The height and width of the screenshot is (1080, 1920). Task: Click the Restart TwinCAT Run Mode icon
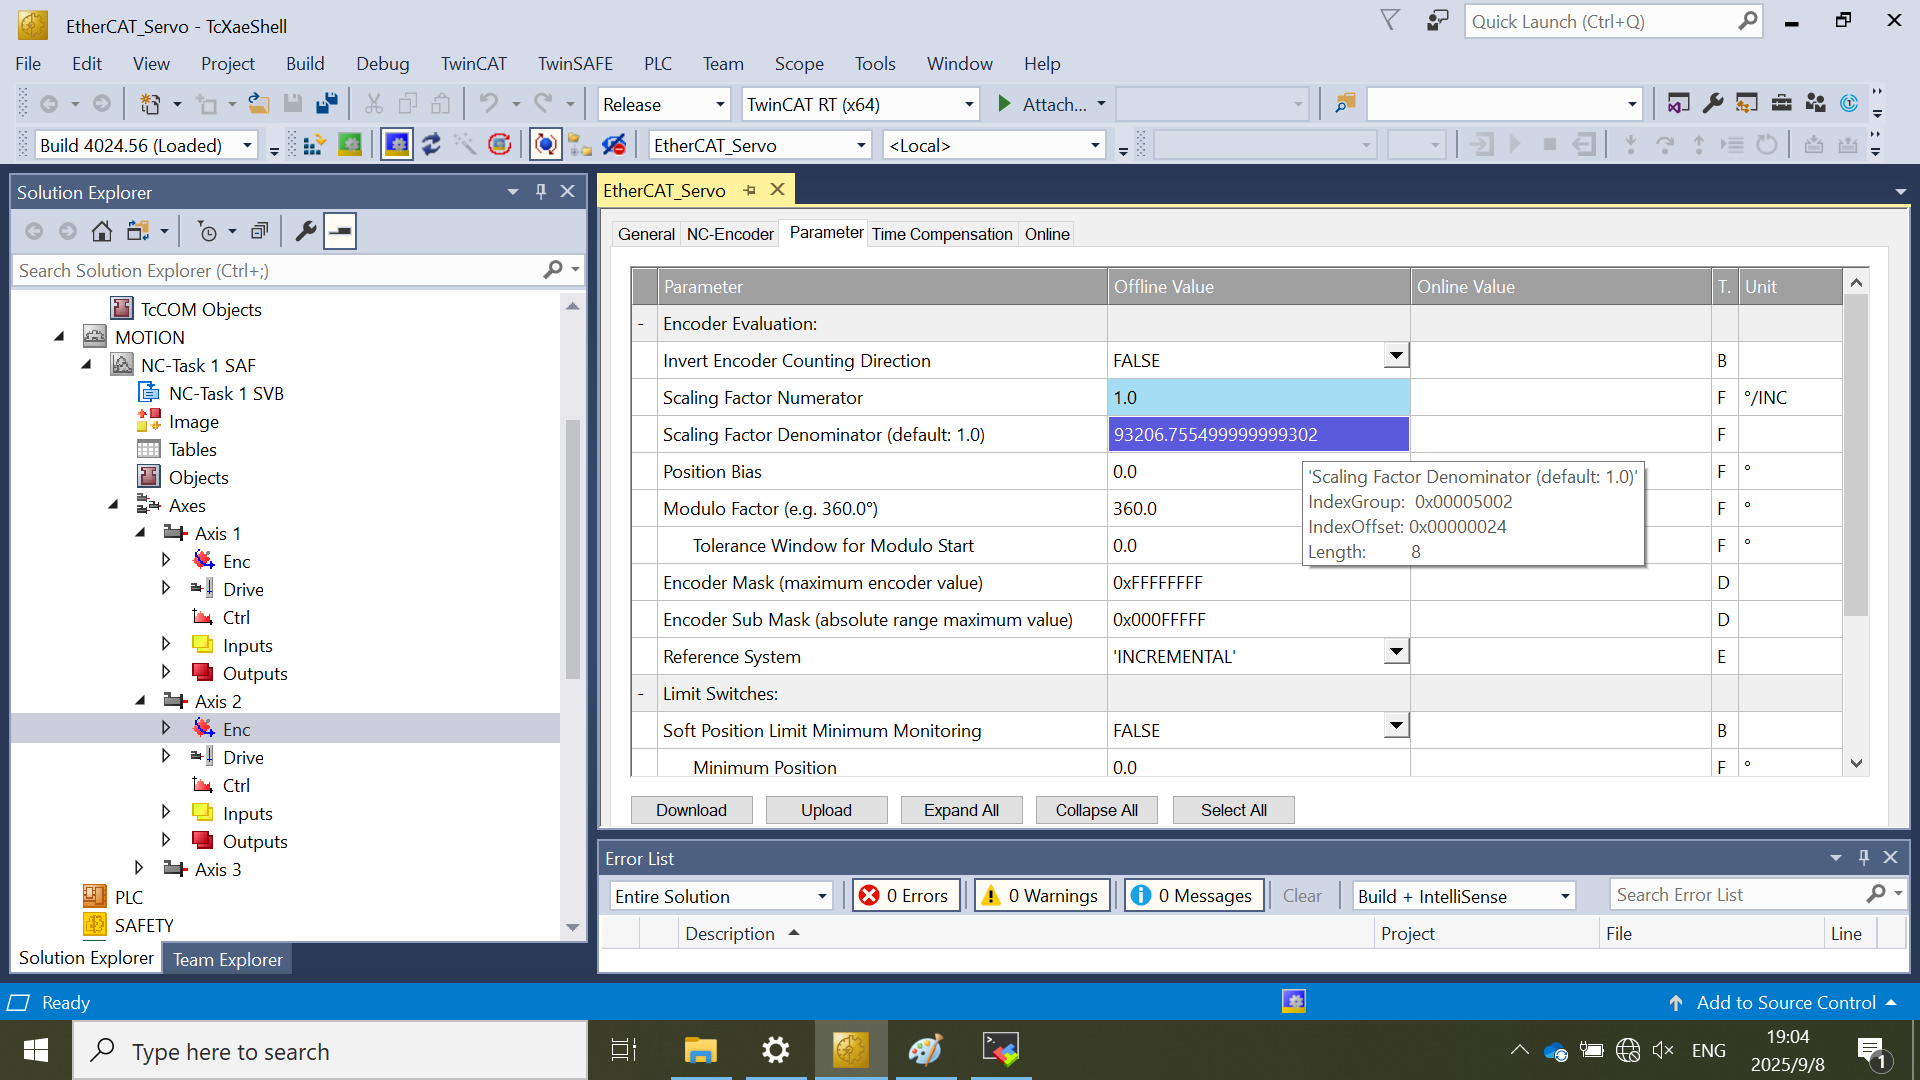(x=350, y=145)
